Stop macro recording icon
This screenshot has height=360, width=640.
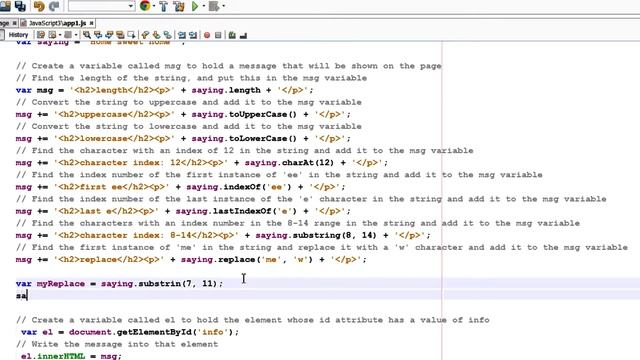[218, 36]
